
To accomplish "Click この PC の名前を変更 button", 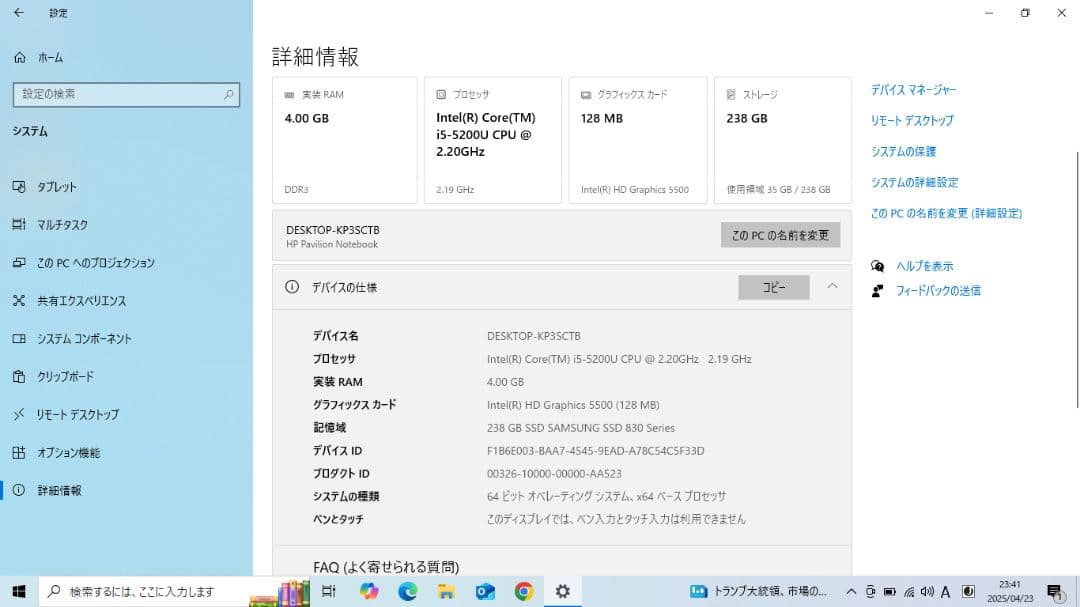I will tap(780, 235).
